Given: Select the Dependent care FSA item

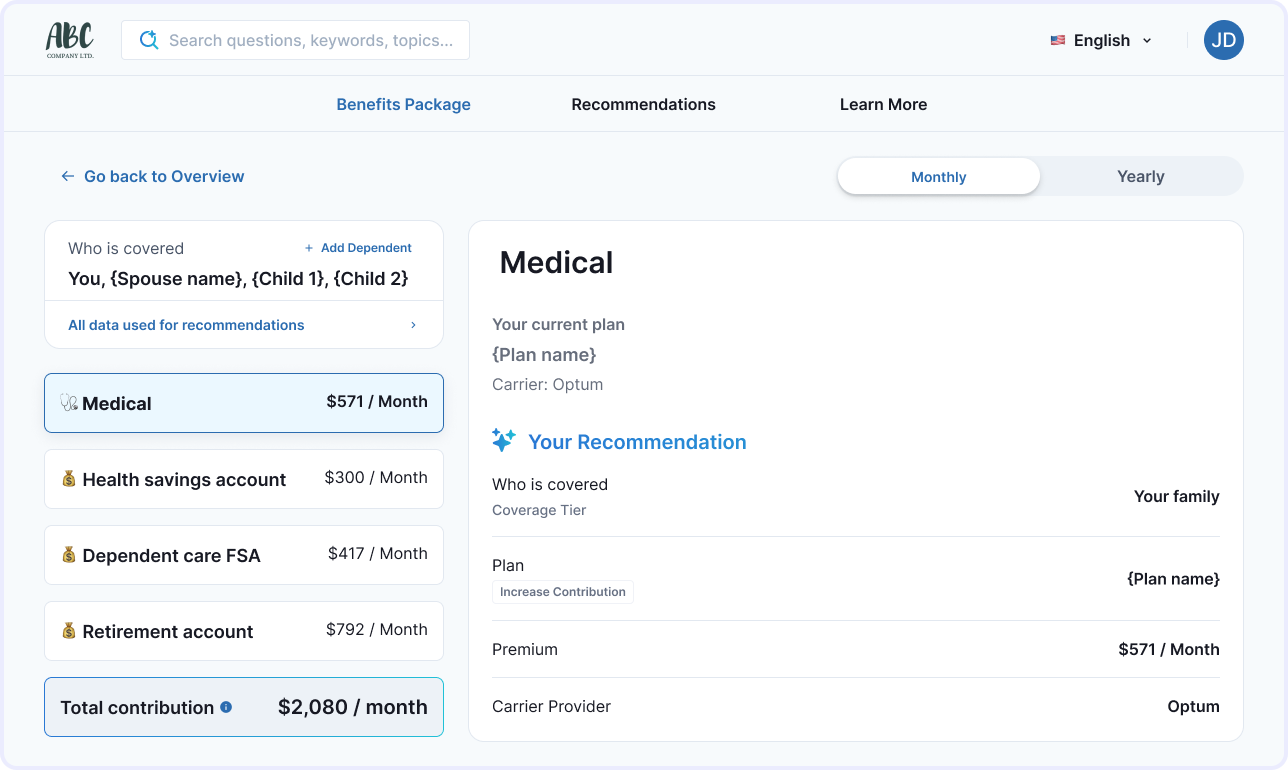Looking at the screenshot, I should (244, 555).
